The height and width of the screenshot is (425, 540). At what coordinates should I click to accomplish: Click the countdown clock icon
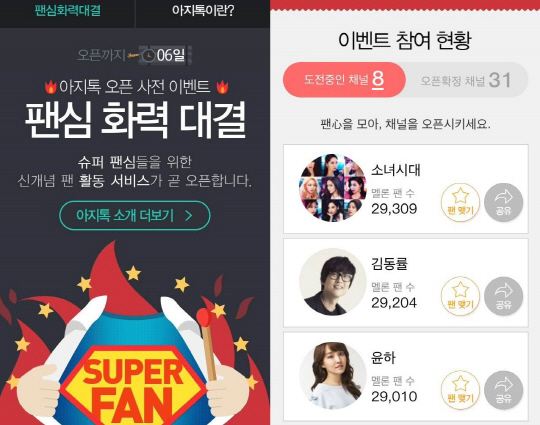click(149, 55)
